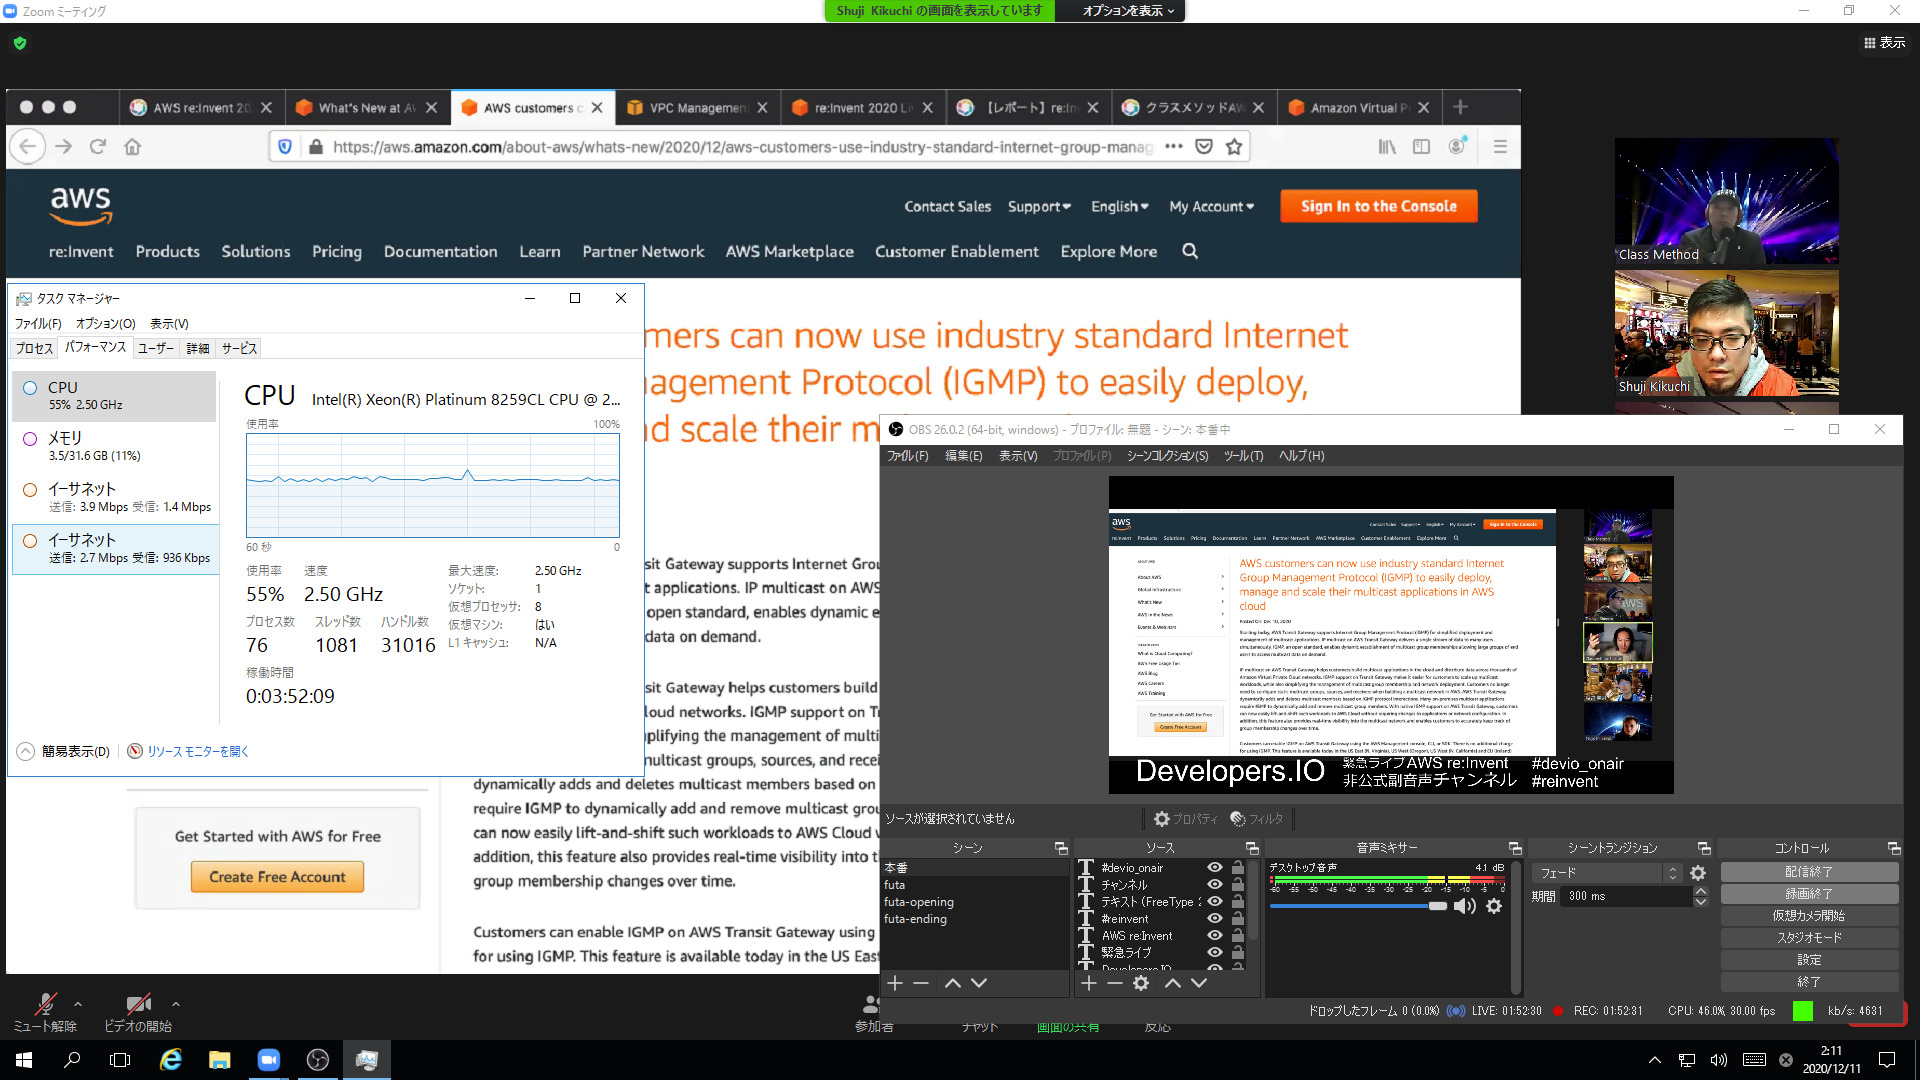Viewport: 1920px width, 1080px height.
Task: Pop out the コントロール dock panel
Action: click(x=1893, y=848)
